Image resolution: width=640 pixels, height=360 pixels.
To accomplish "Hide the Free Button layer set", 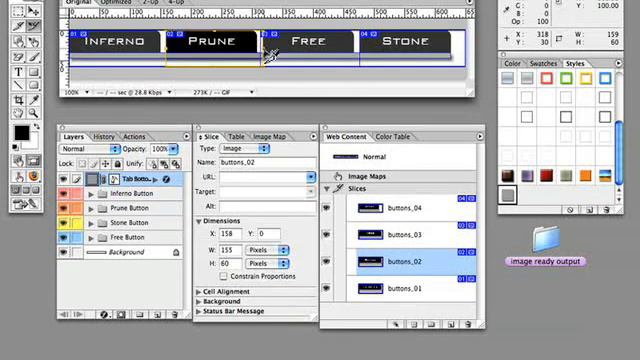I will point(64,238).
